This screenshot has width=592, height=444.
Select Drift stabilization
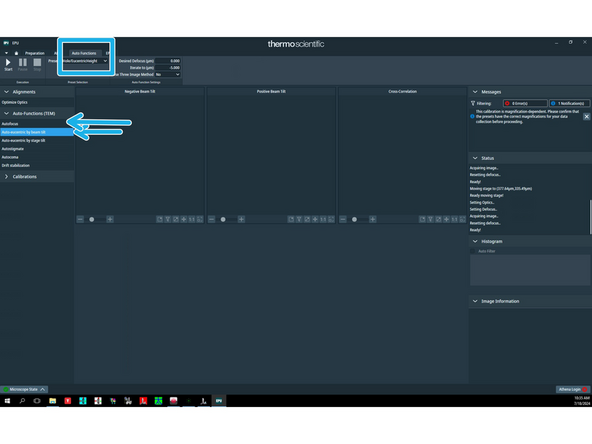coord(37,165)
